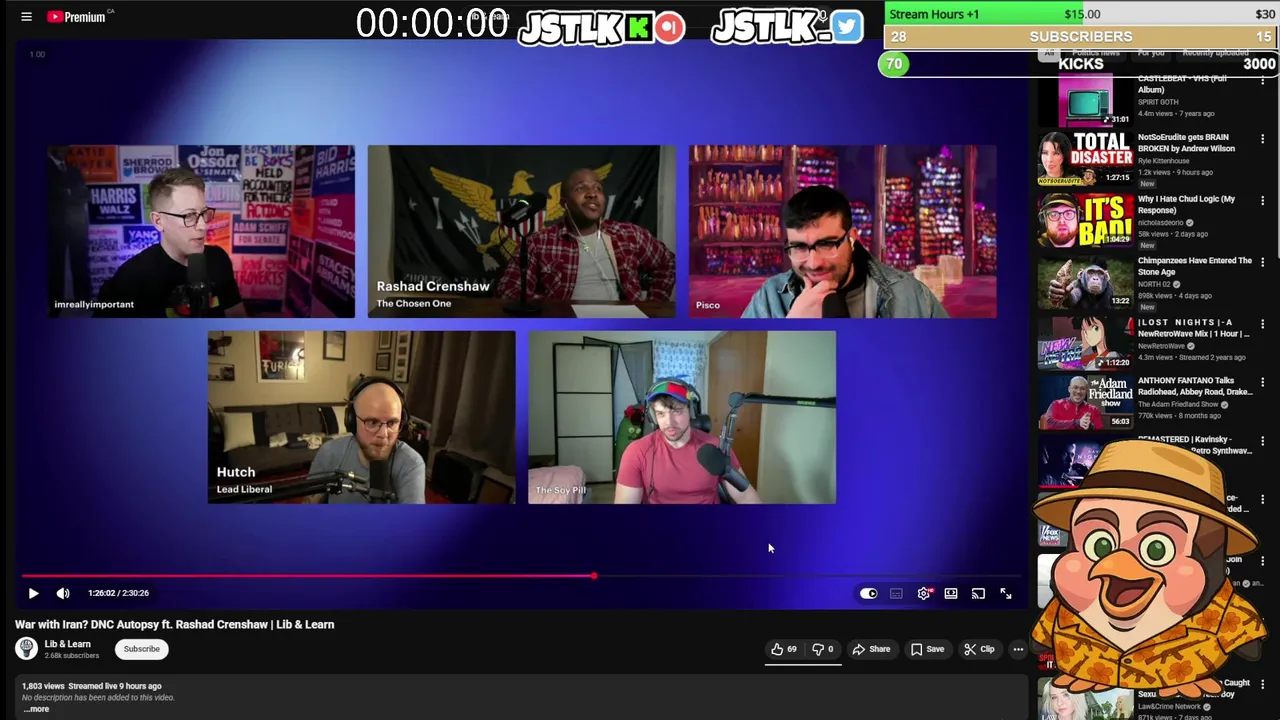Open the title Why I Hate Chud Logic

coord(1186,205)
